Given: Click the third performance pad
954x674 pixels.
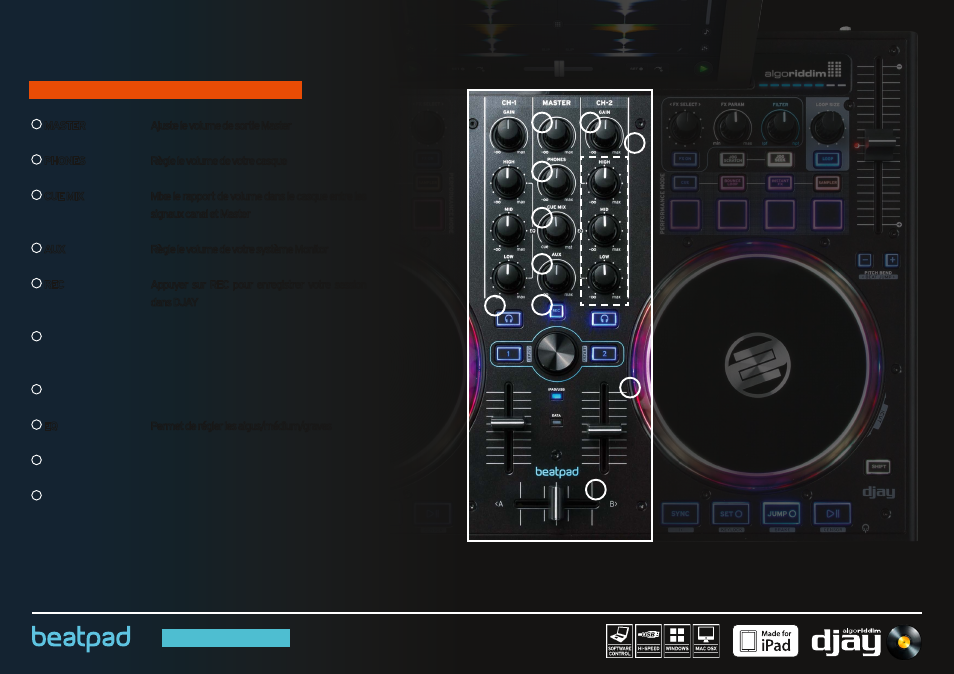Looking at the screenshot, I should (779, 214).
